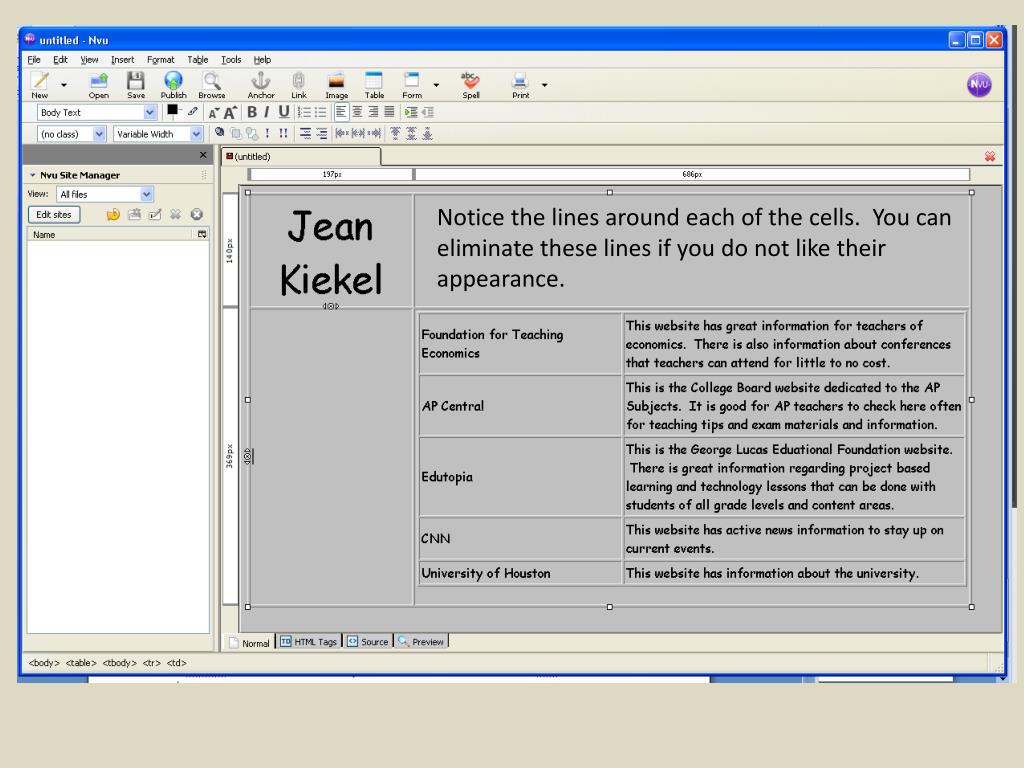Click the double exclamation strong emphasis icon
Viewport: 1024px width, 768px height.
pyautogui.click(x=283, y=134)
